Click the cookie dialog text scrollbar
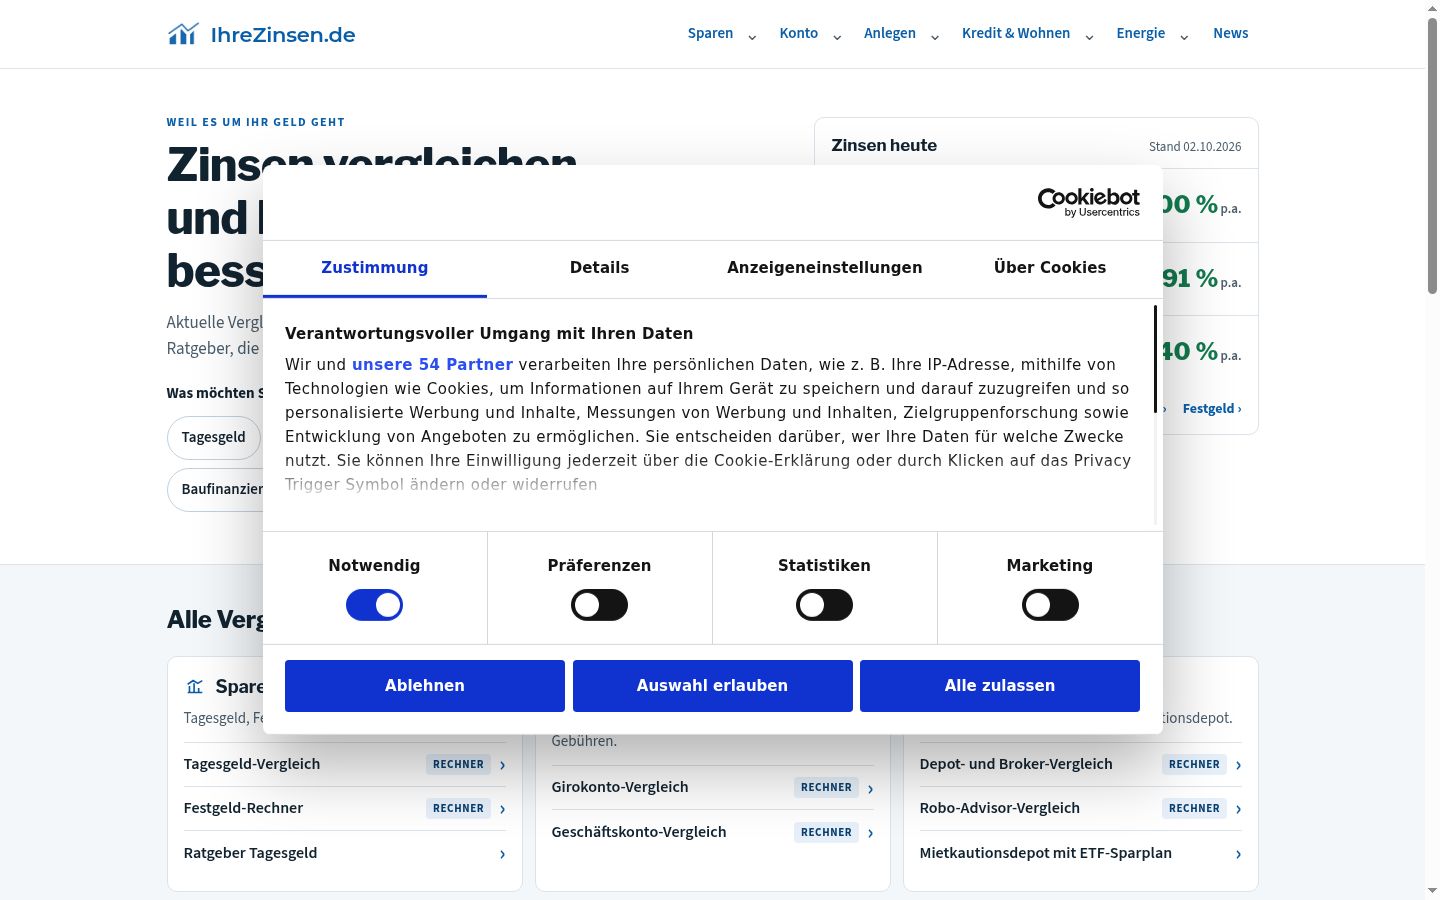 pos(1156,360)
